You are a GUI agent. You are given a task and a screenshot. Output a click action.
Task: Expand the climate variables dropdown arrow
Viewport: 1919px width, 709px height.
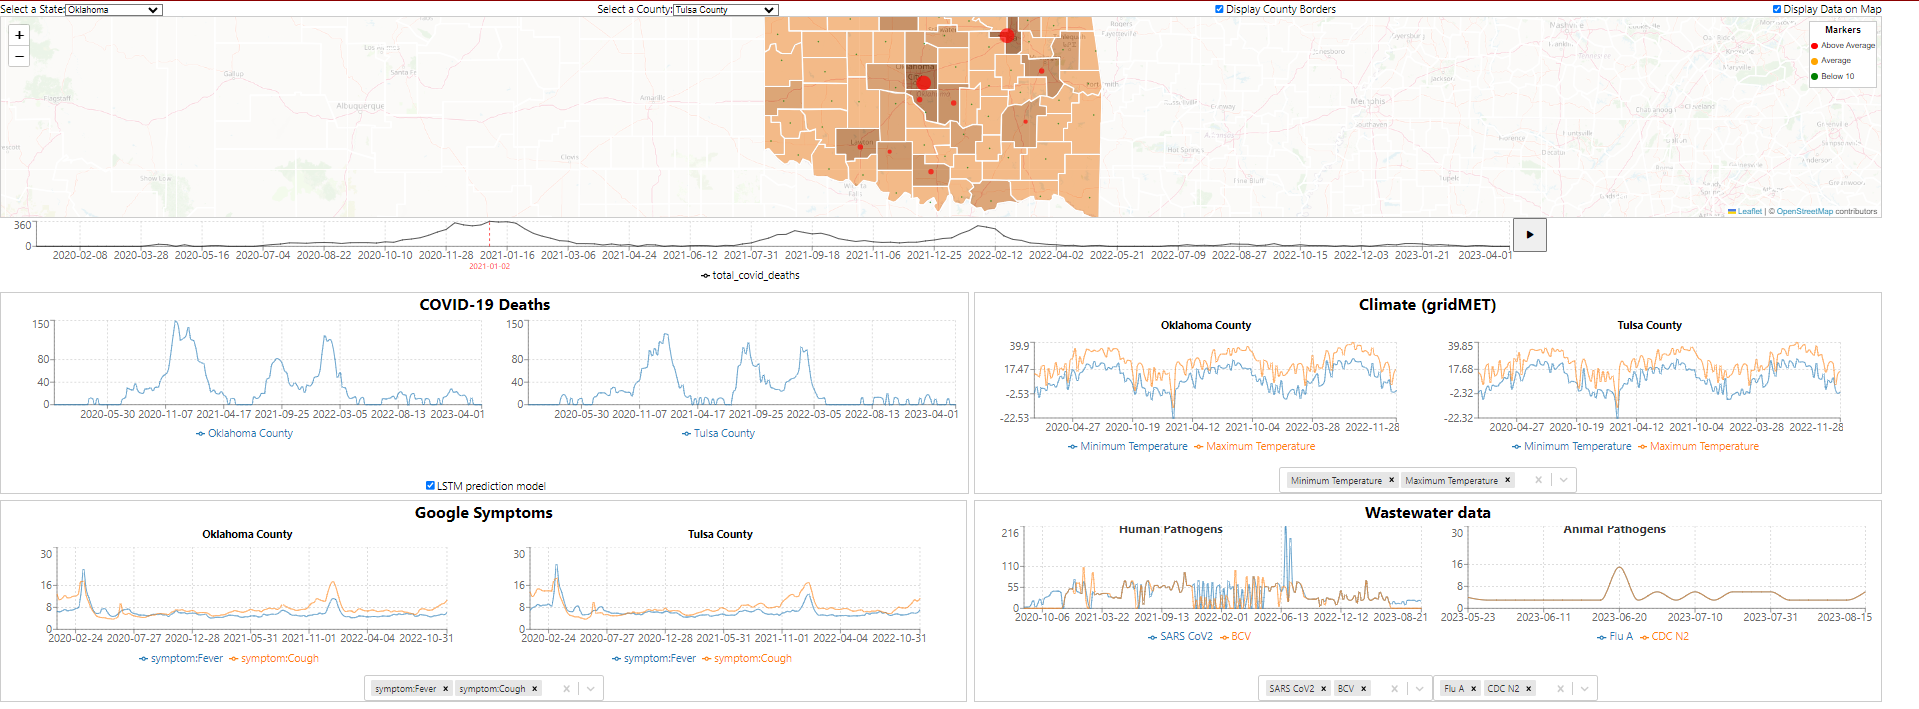(1564, 481)
